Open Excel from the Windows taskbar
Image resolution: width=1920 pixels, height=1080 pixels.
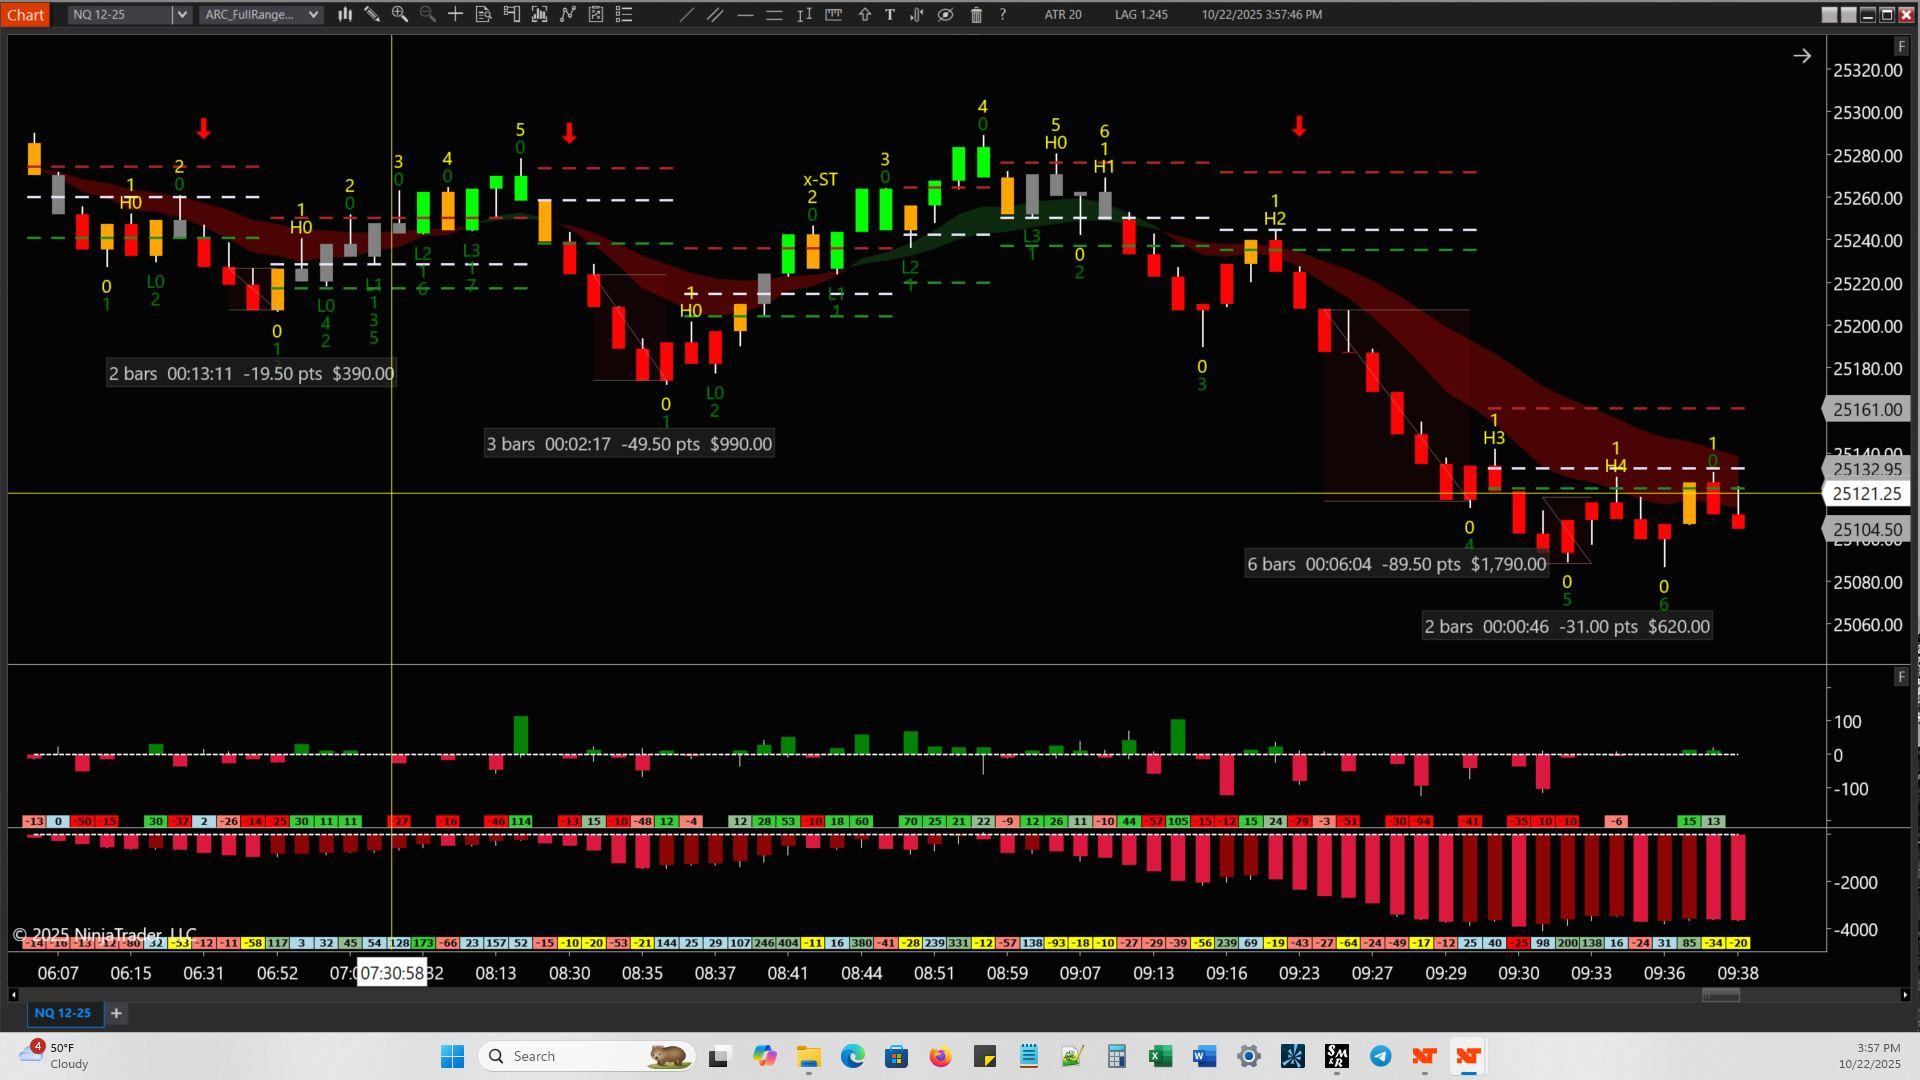1160,1056
